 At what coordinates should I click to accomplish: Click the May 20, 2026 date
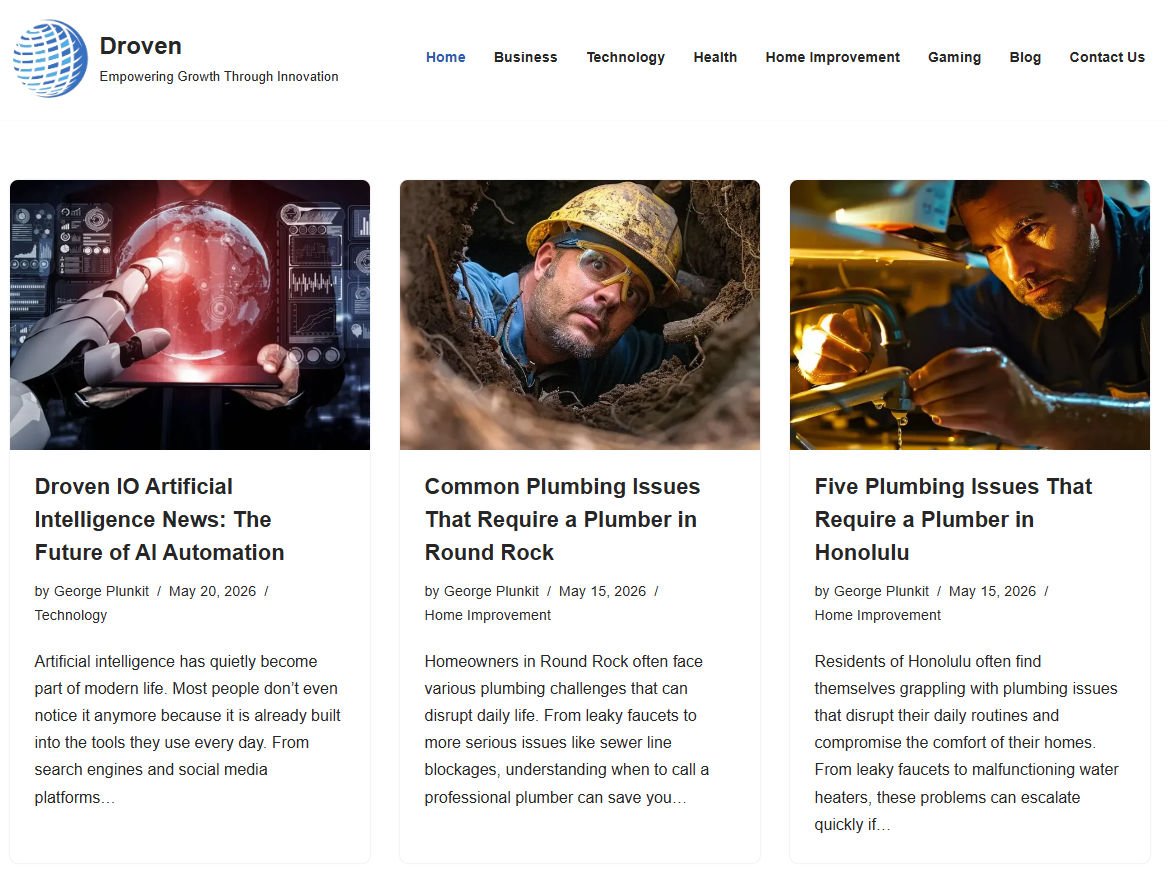[x=212, y=591]
